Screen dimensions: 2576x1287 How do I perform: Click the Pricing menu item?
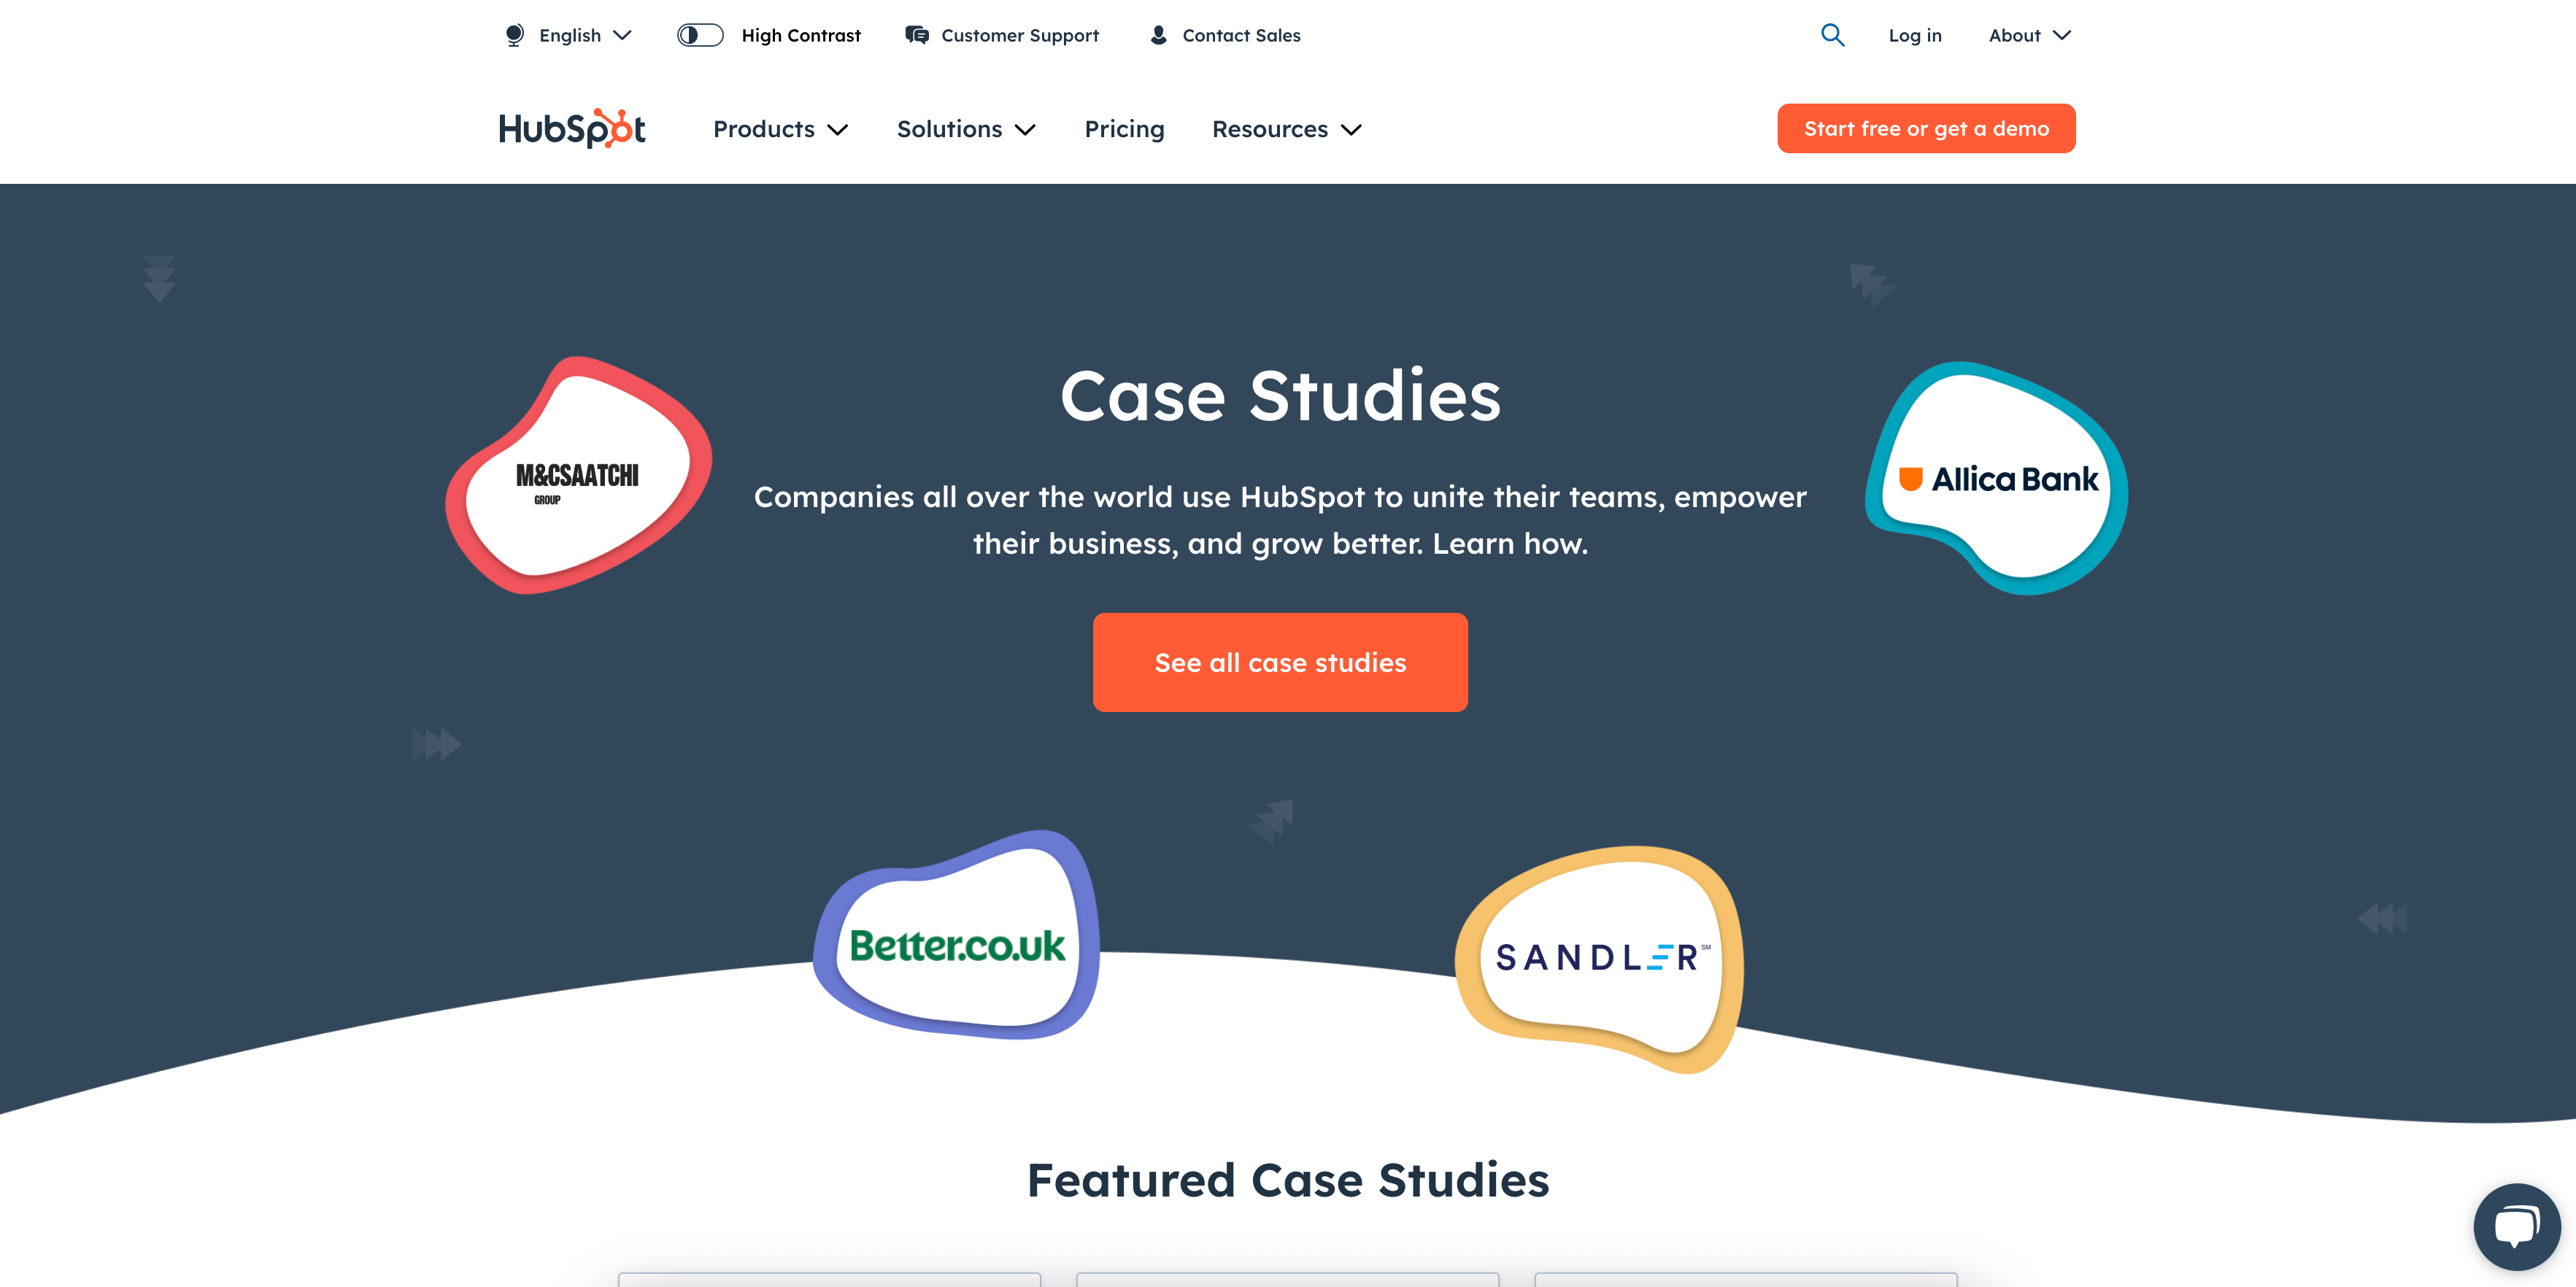tap(1124, 128)
